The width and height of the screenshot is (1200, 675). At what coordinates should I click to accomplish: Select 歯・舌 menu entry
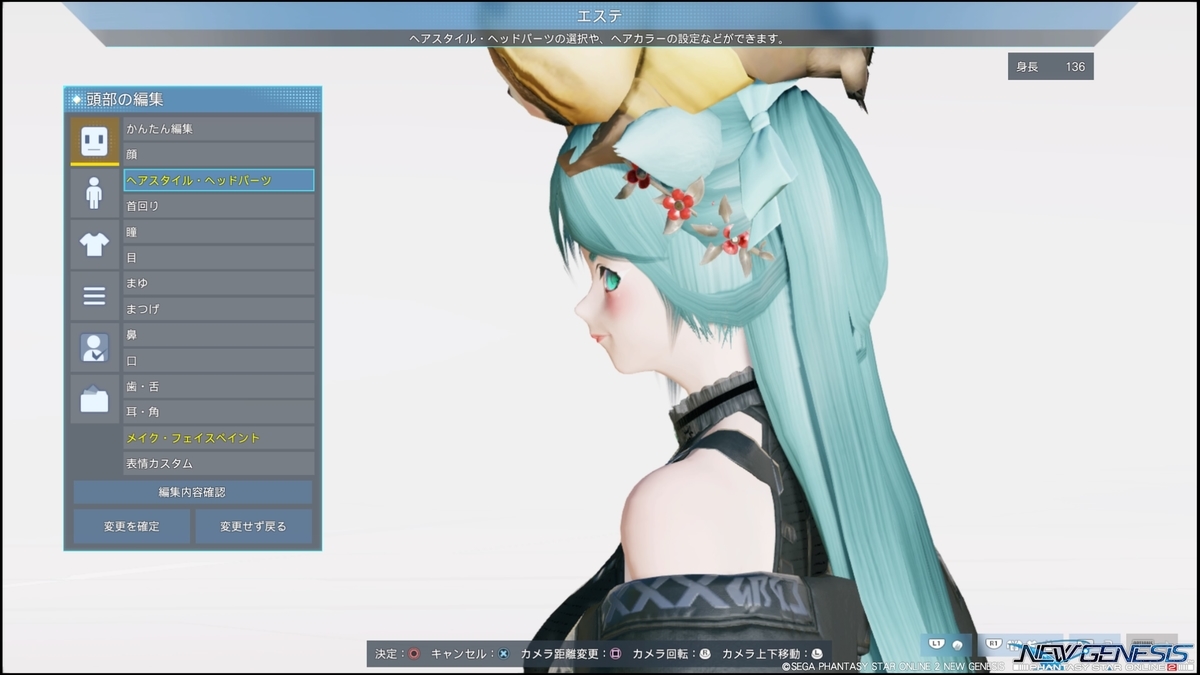click(x=218, y=386)
